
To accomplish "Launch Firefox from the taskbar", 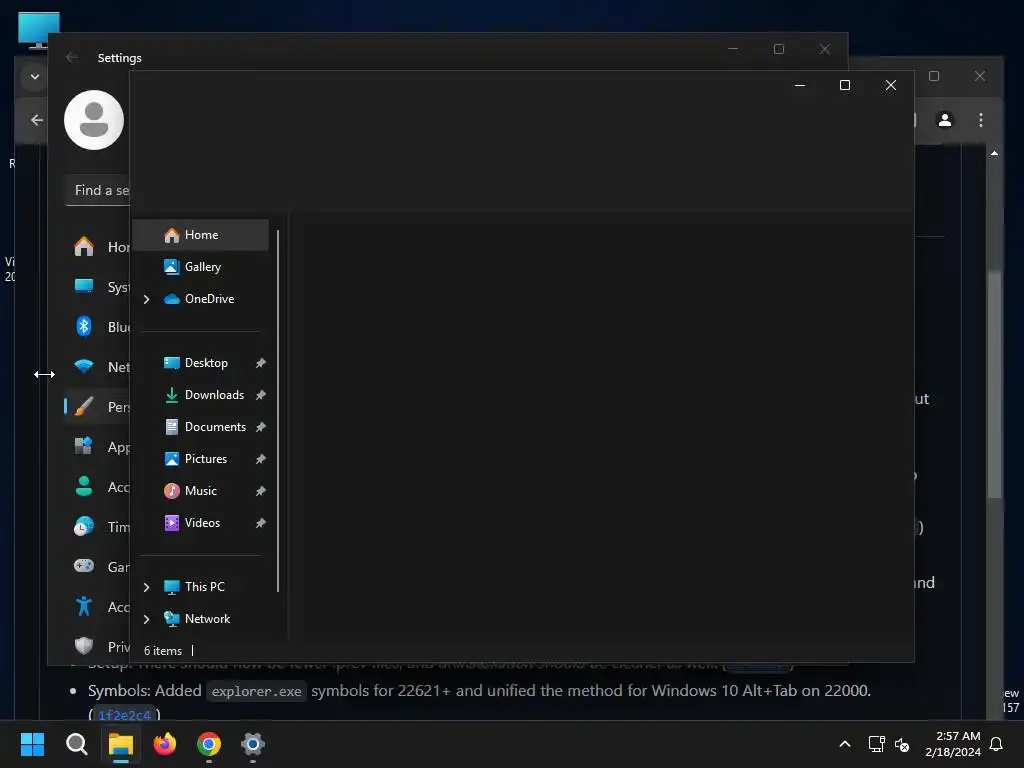I will (165, 744).
